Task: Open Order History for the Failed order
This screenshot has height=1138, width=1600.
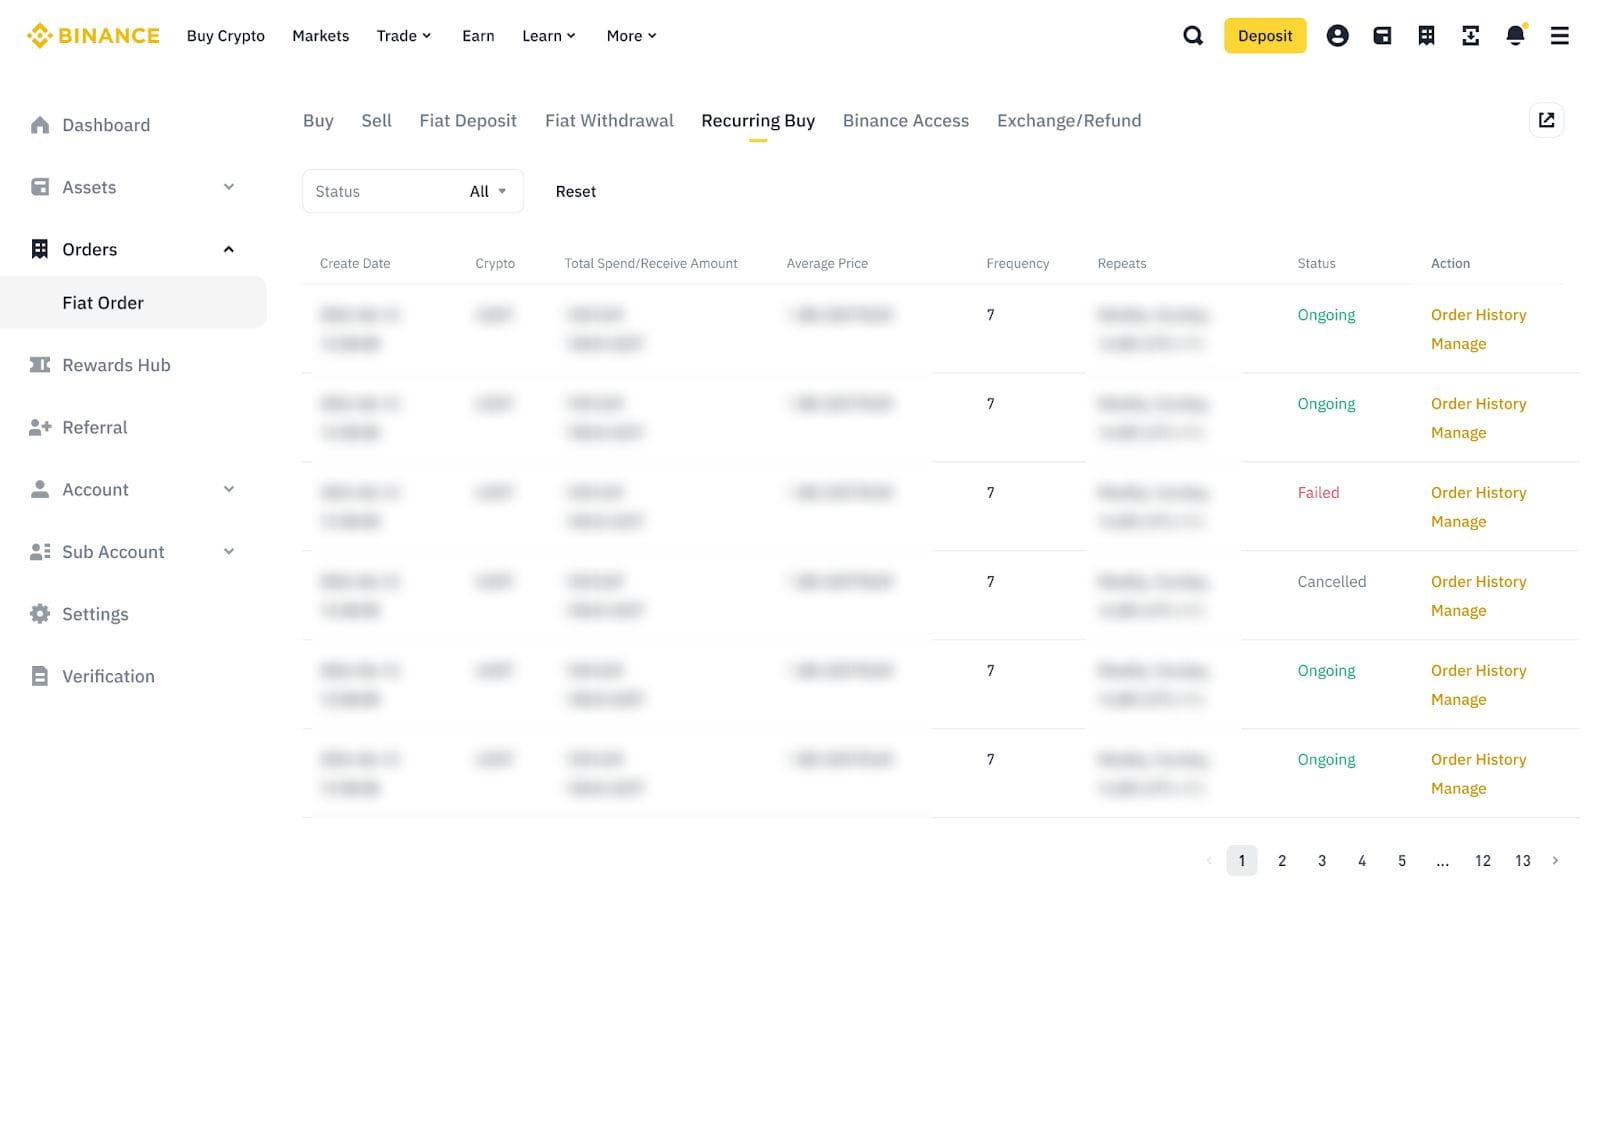Action: tap(1478, 493)
